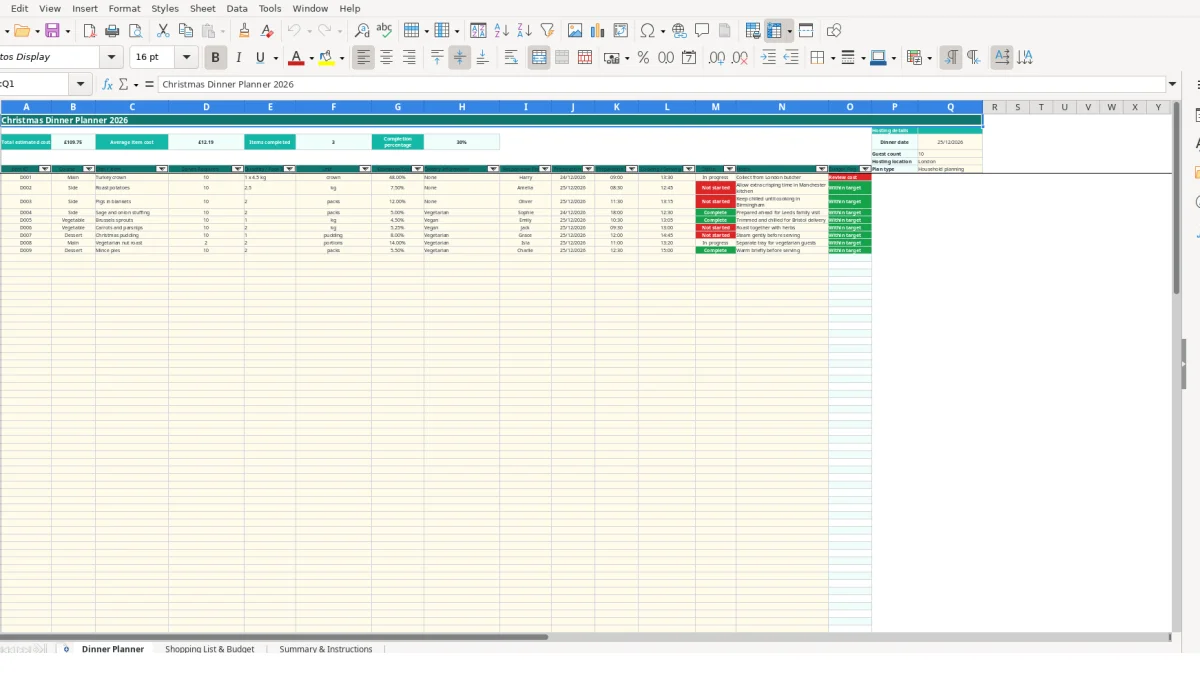Open Find and Replace
The image size is (1200, 675).
coord(362,31)
